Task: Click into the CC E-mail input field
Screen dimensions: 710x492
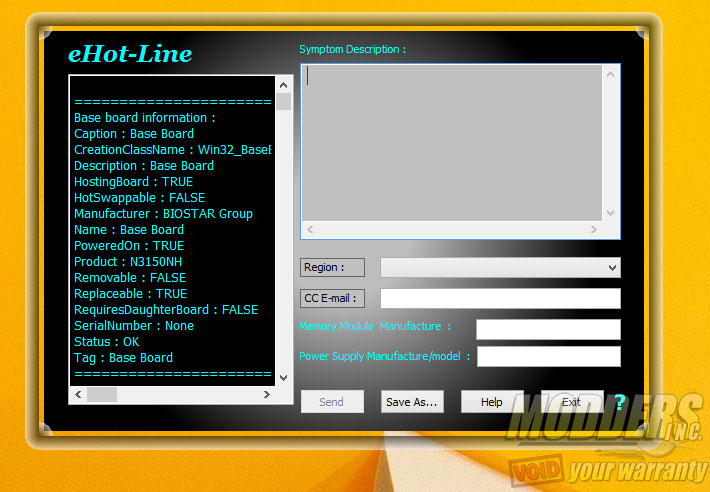Action: 500,298
